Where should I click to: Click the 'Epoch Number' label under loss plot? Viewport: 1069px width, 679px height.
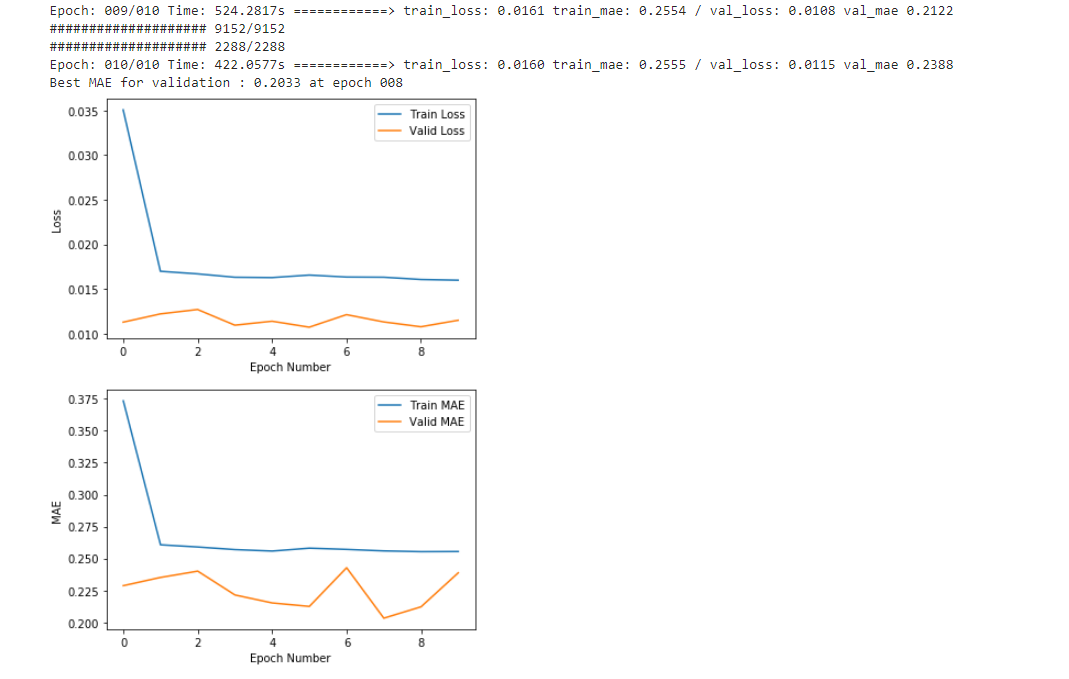290,367
